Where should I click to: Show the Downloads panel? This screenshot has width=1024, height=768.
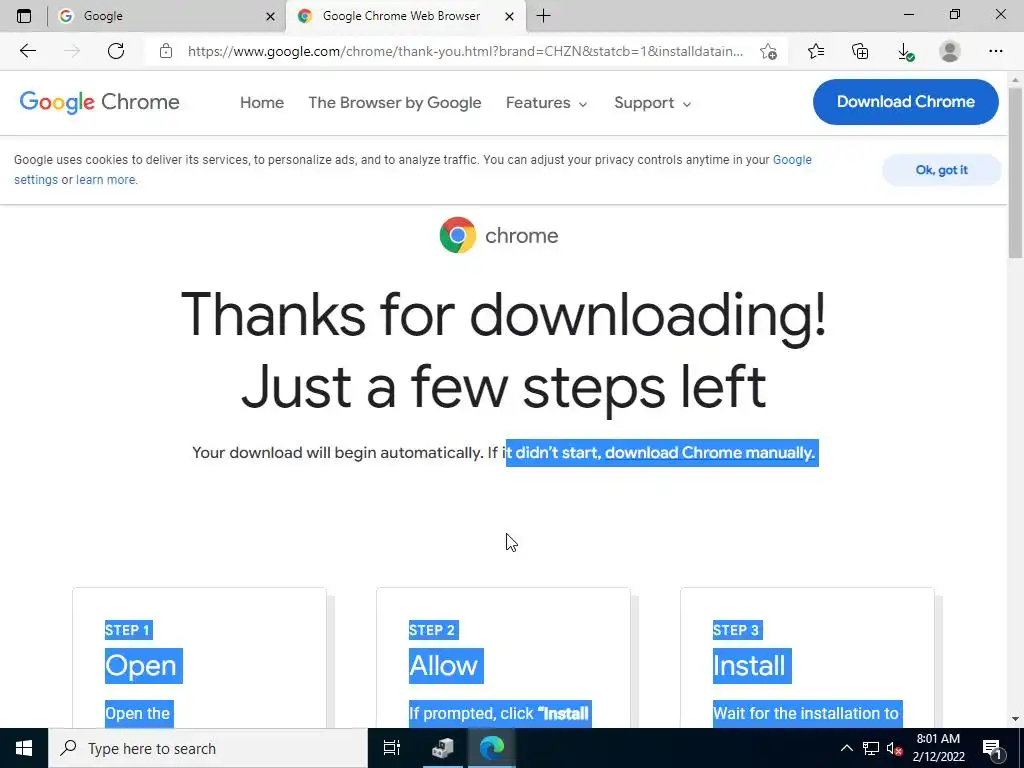905,52
